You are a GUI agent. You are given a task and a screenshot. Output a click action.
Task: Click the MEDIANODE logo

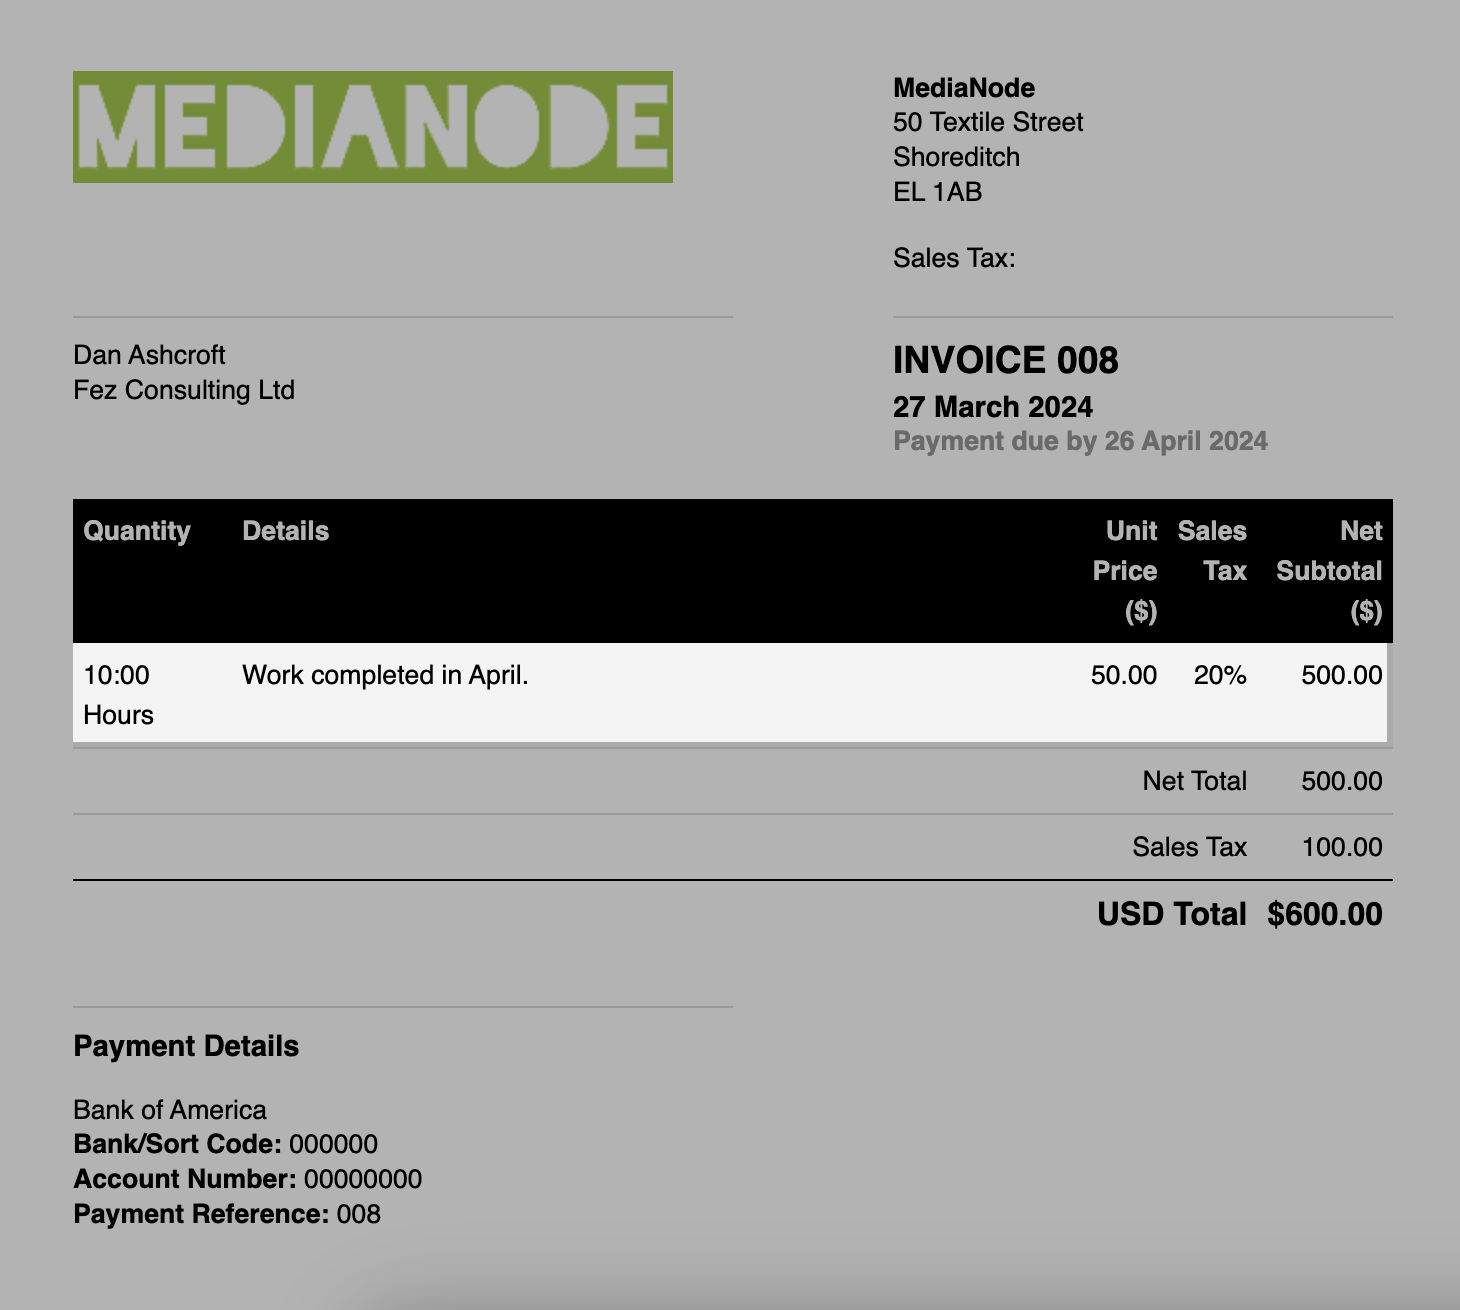[x=372, y=127]
